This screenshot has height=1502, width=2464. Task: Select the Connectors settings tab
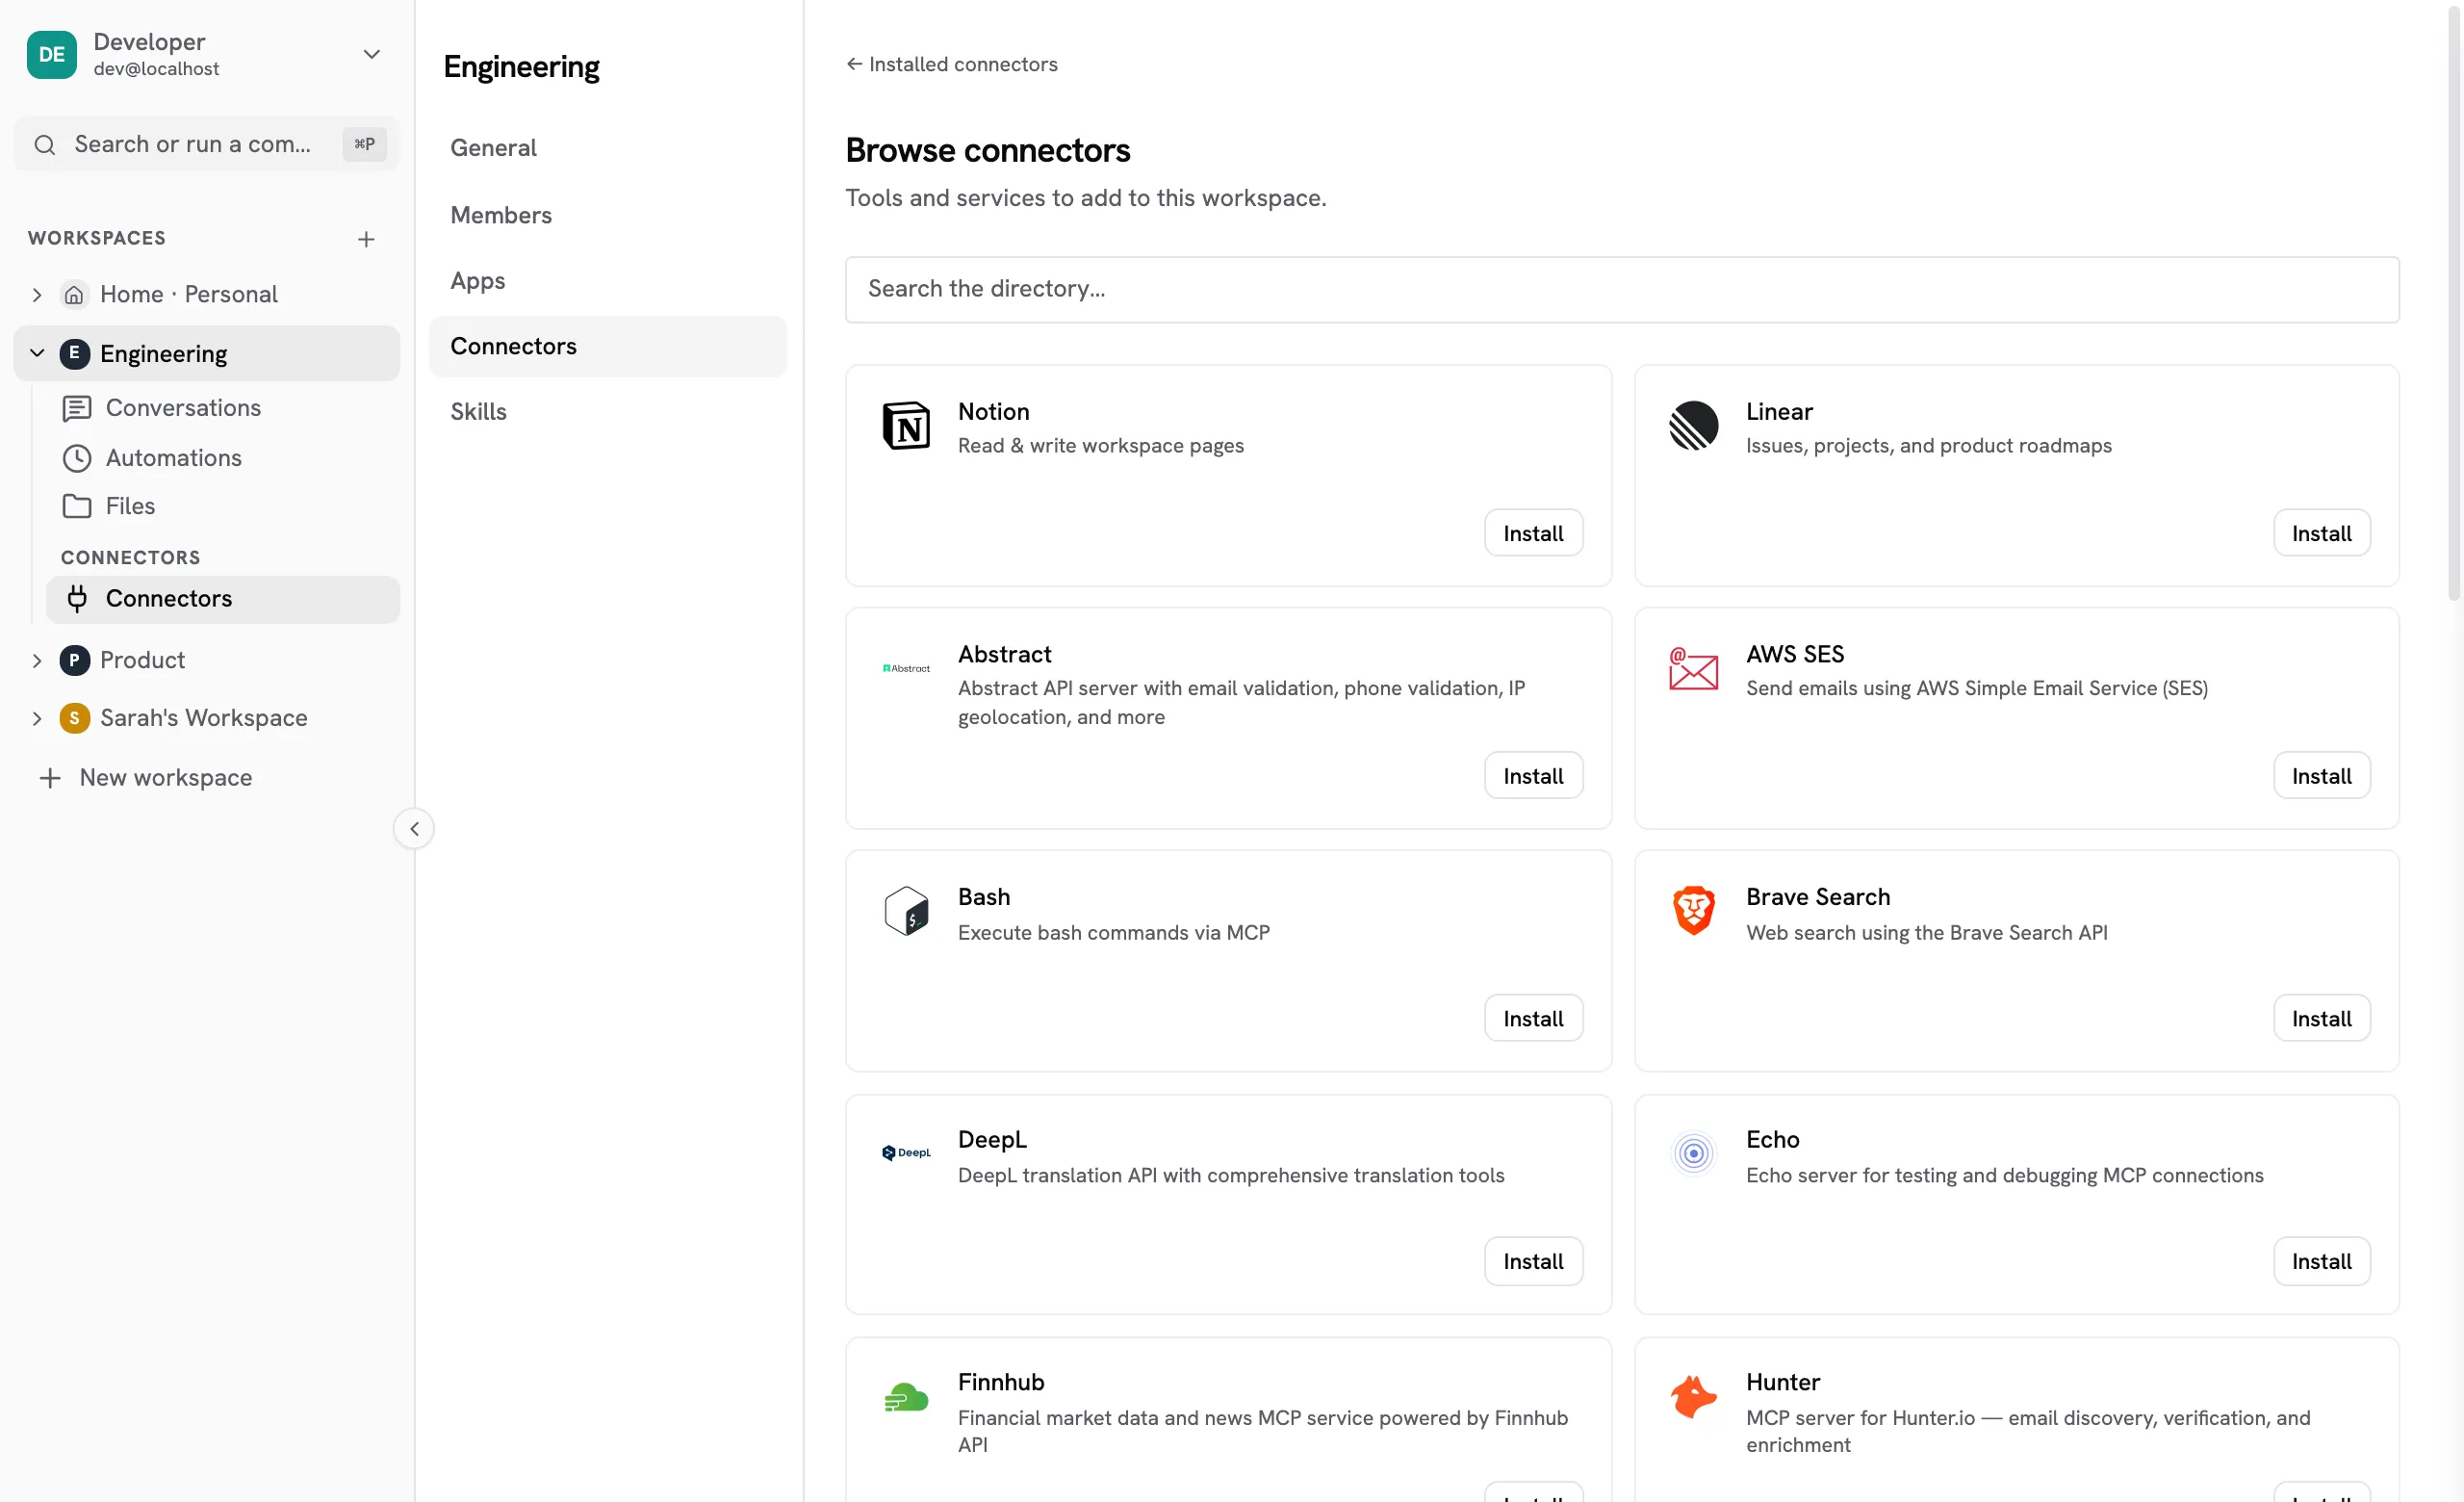pyautogui.click(x=608, y=346)
